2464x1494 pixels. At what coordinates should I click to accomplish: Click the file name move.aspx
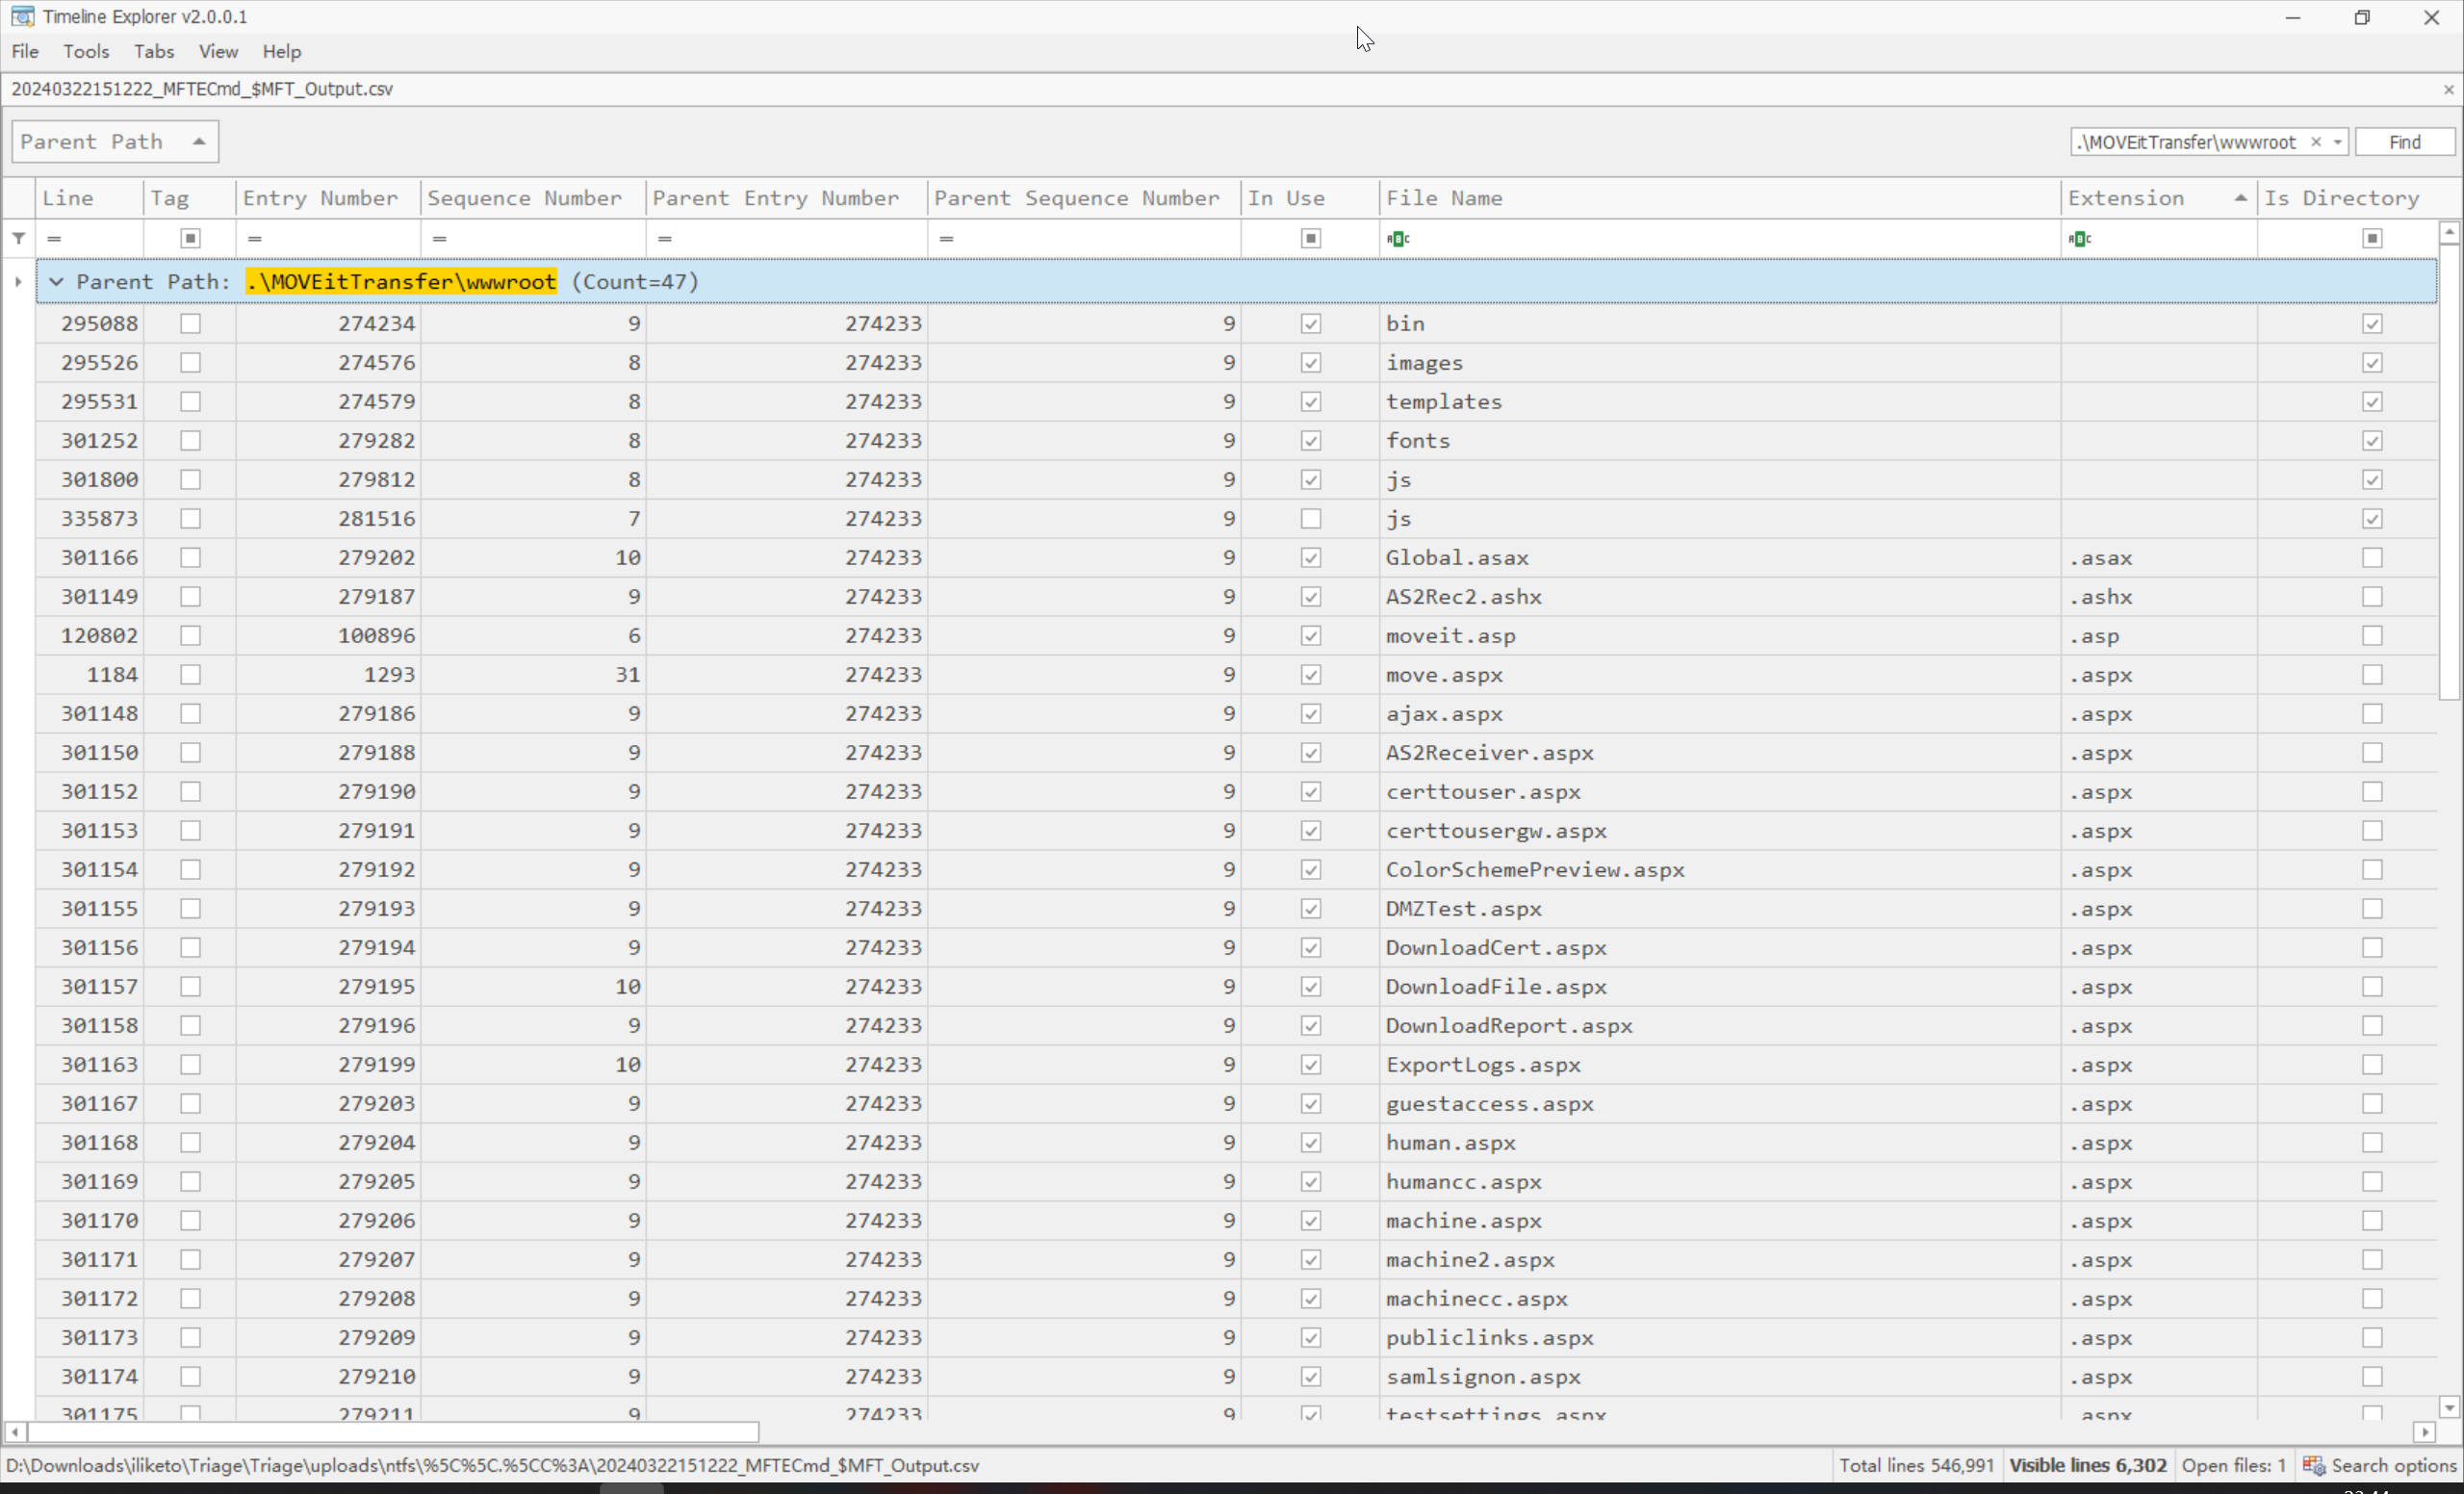pyautogui.click(x=1444, y=674)
